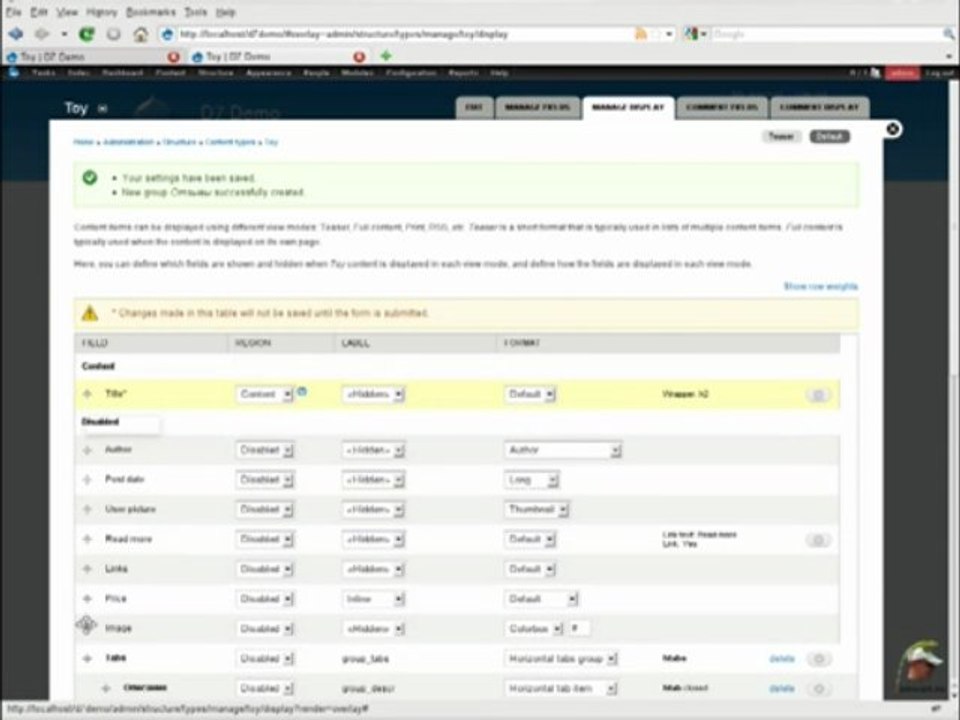Open the browser Home page icon
The width and height of the screenshot is (960, 720).
(x=140, y=34)
